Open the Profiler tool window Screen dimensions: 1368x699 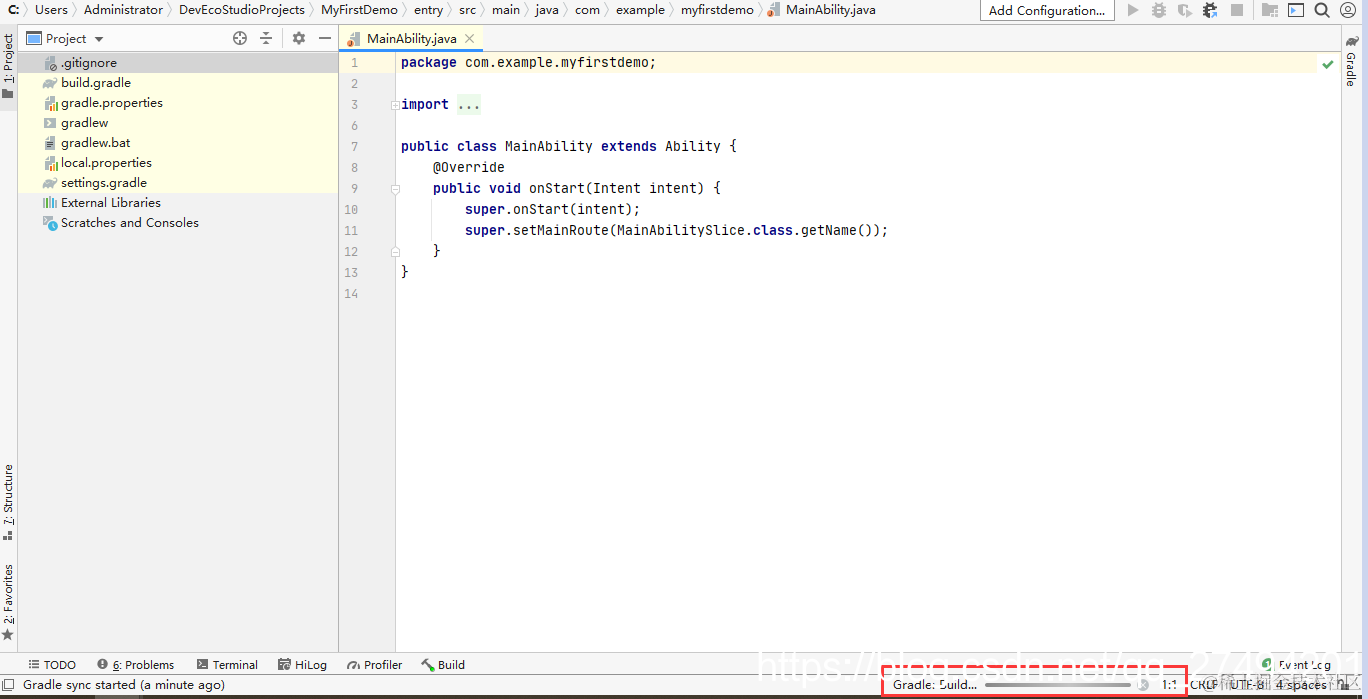point(375,665)
